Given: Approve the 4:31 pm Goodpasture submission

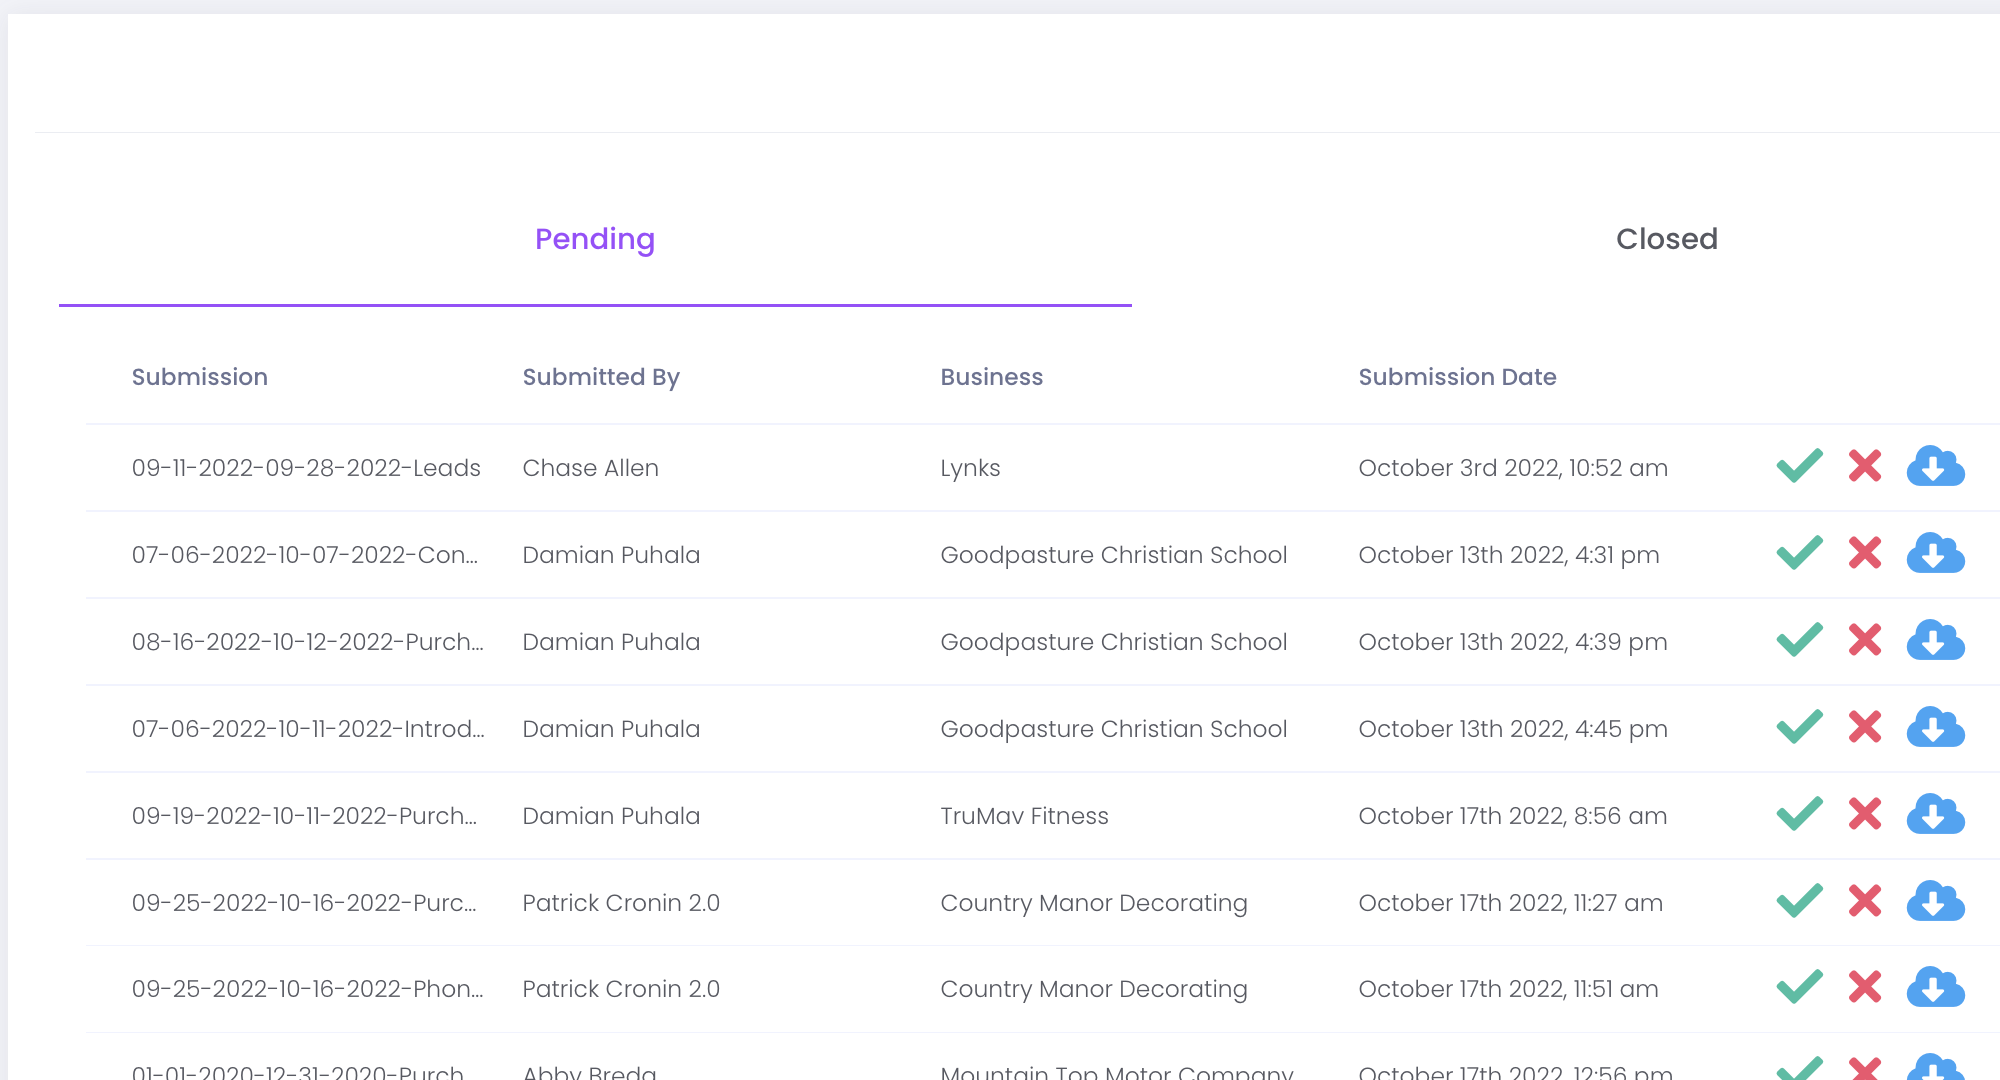Looking at the screenshot, I should (1799, 554).
